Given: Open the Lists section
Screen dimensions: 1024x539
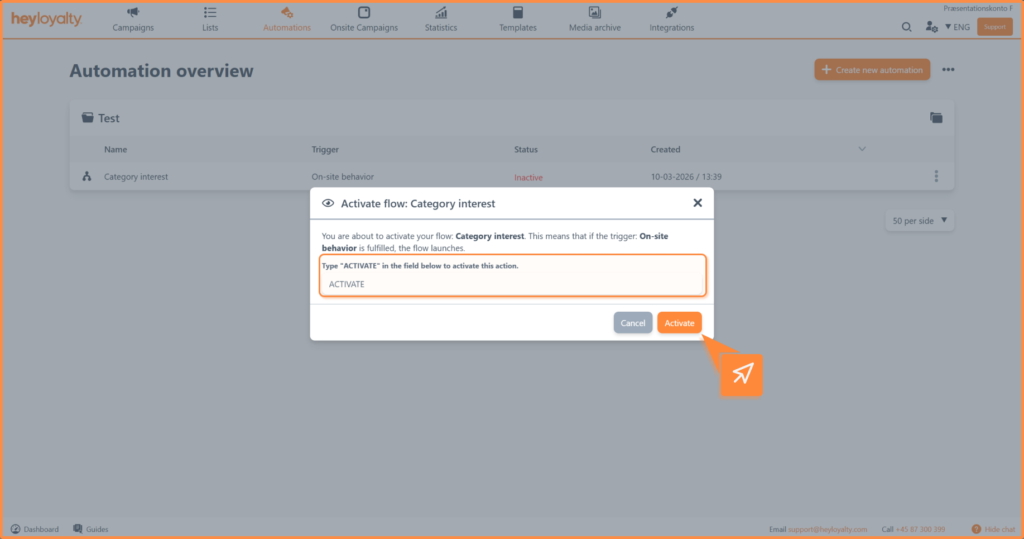Looking at the screenshot, I should pyautogui.click(x=210, y=19).
